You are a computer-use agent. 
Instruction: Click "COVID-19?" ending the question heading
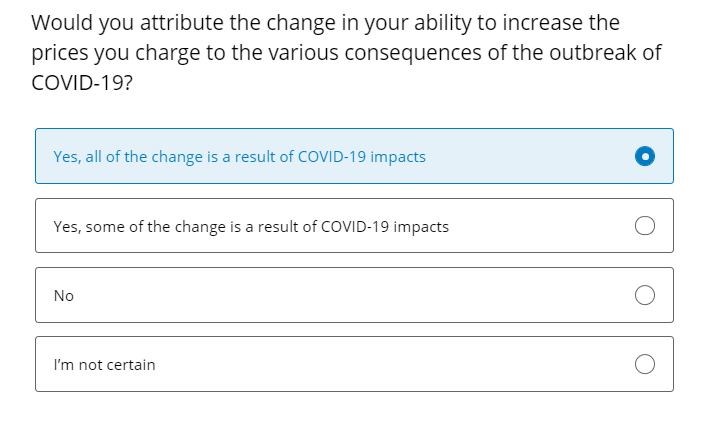(x=82, y=83)
